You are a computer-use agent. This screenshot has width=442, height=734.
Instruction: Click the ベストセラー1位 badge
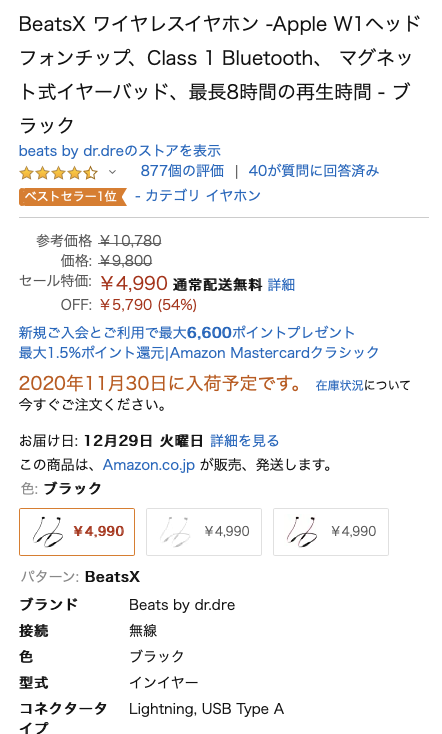(73, 196)
